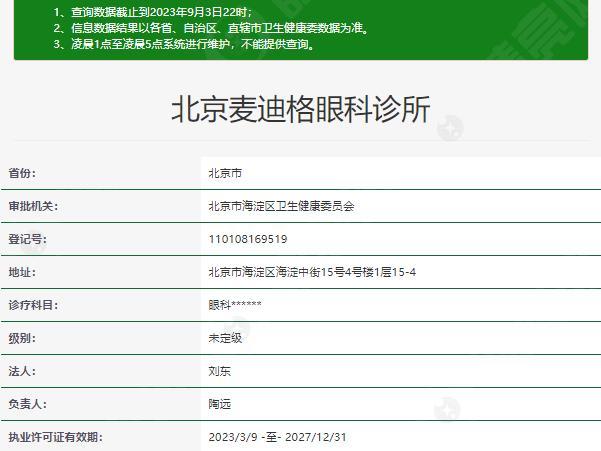This screenshot has height=451, width=601.
Task: Click notice line 1 about 查询数据截止到2023年9月3日22时
Action: [153, 12]
